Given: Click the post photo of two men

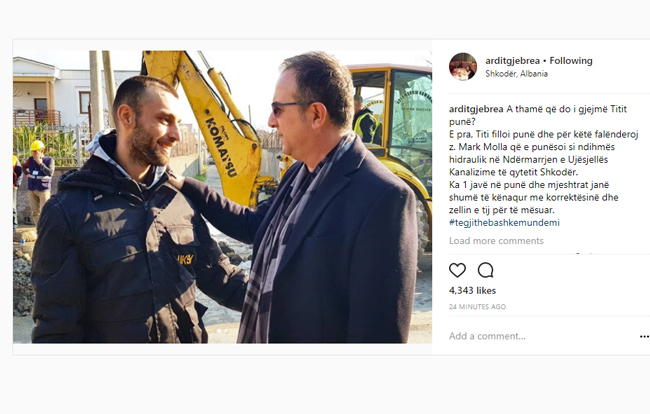Looking at the screenshot, I should coord(222,197).
